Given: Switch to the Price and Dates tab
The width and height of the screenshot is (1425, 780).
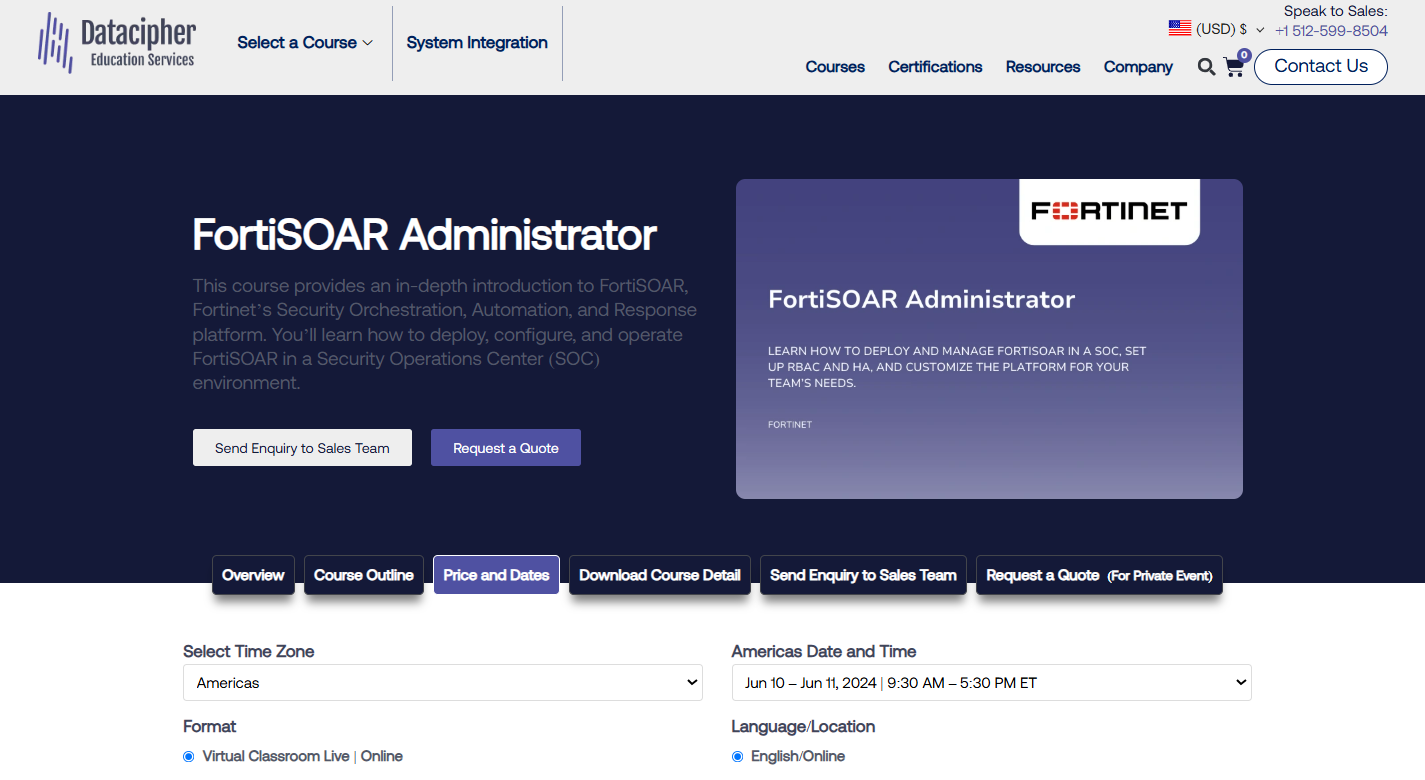Looking at the screenshot, I should tap(496, 575).
